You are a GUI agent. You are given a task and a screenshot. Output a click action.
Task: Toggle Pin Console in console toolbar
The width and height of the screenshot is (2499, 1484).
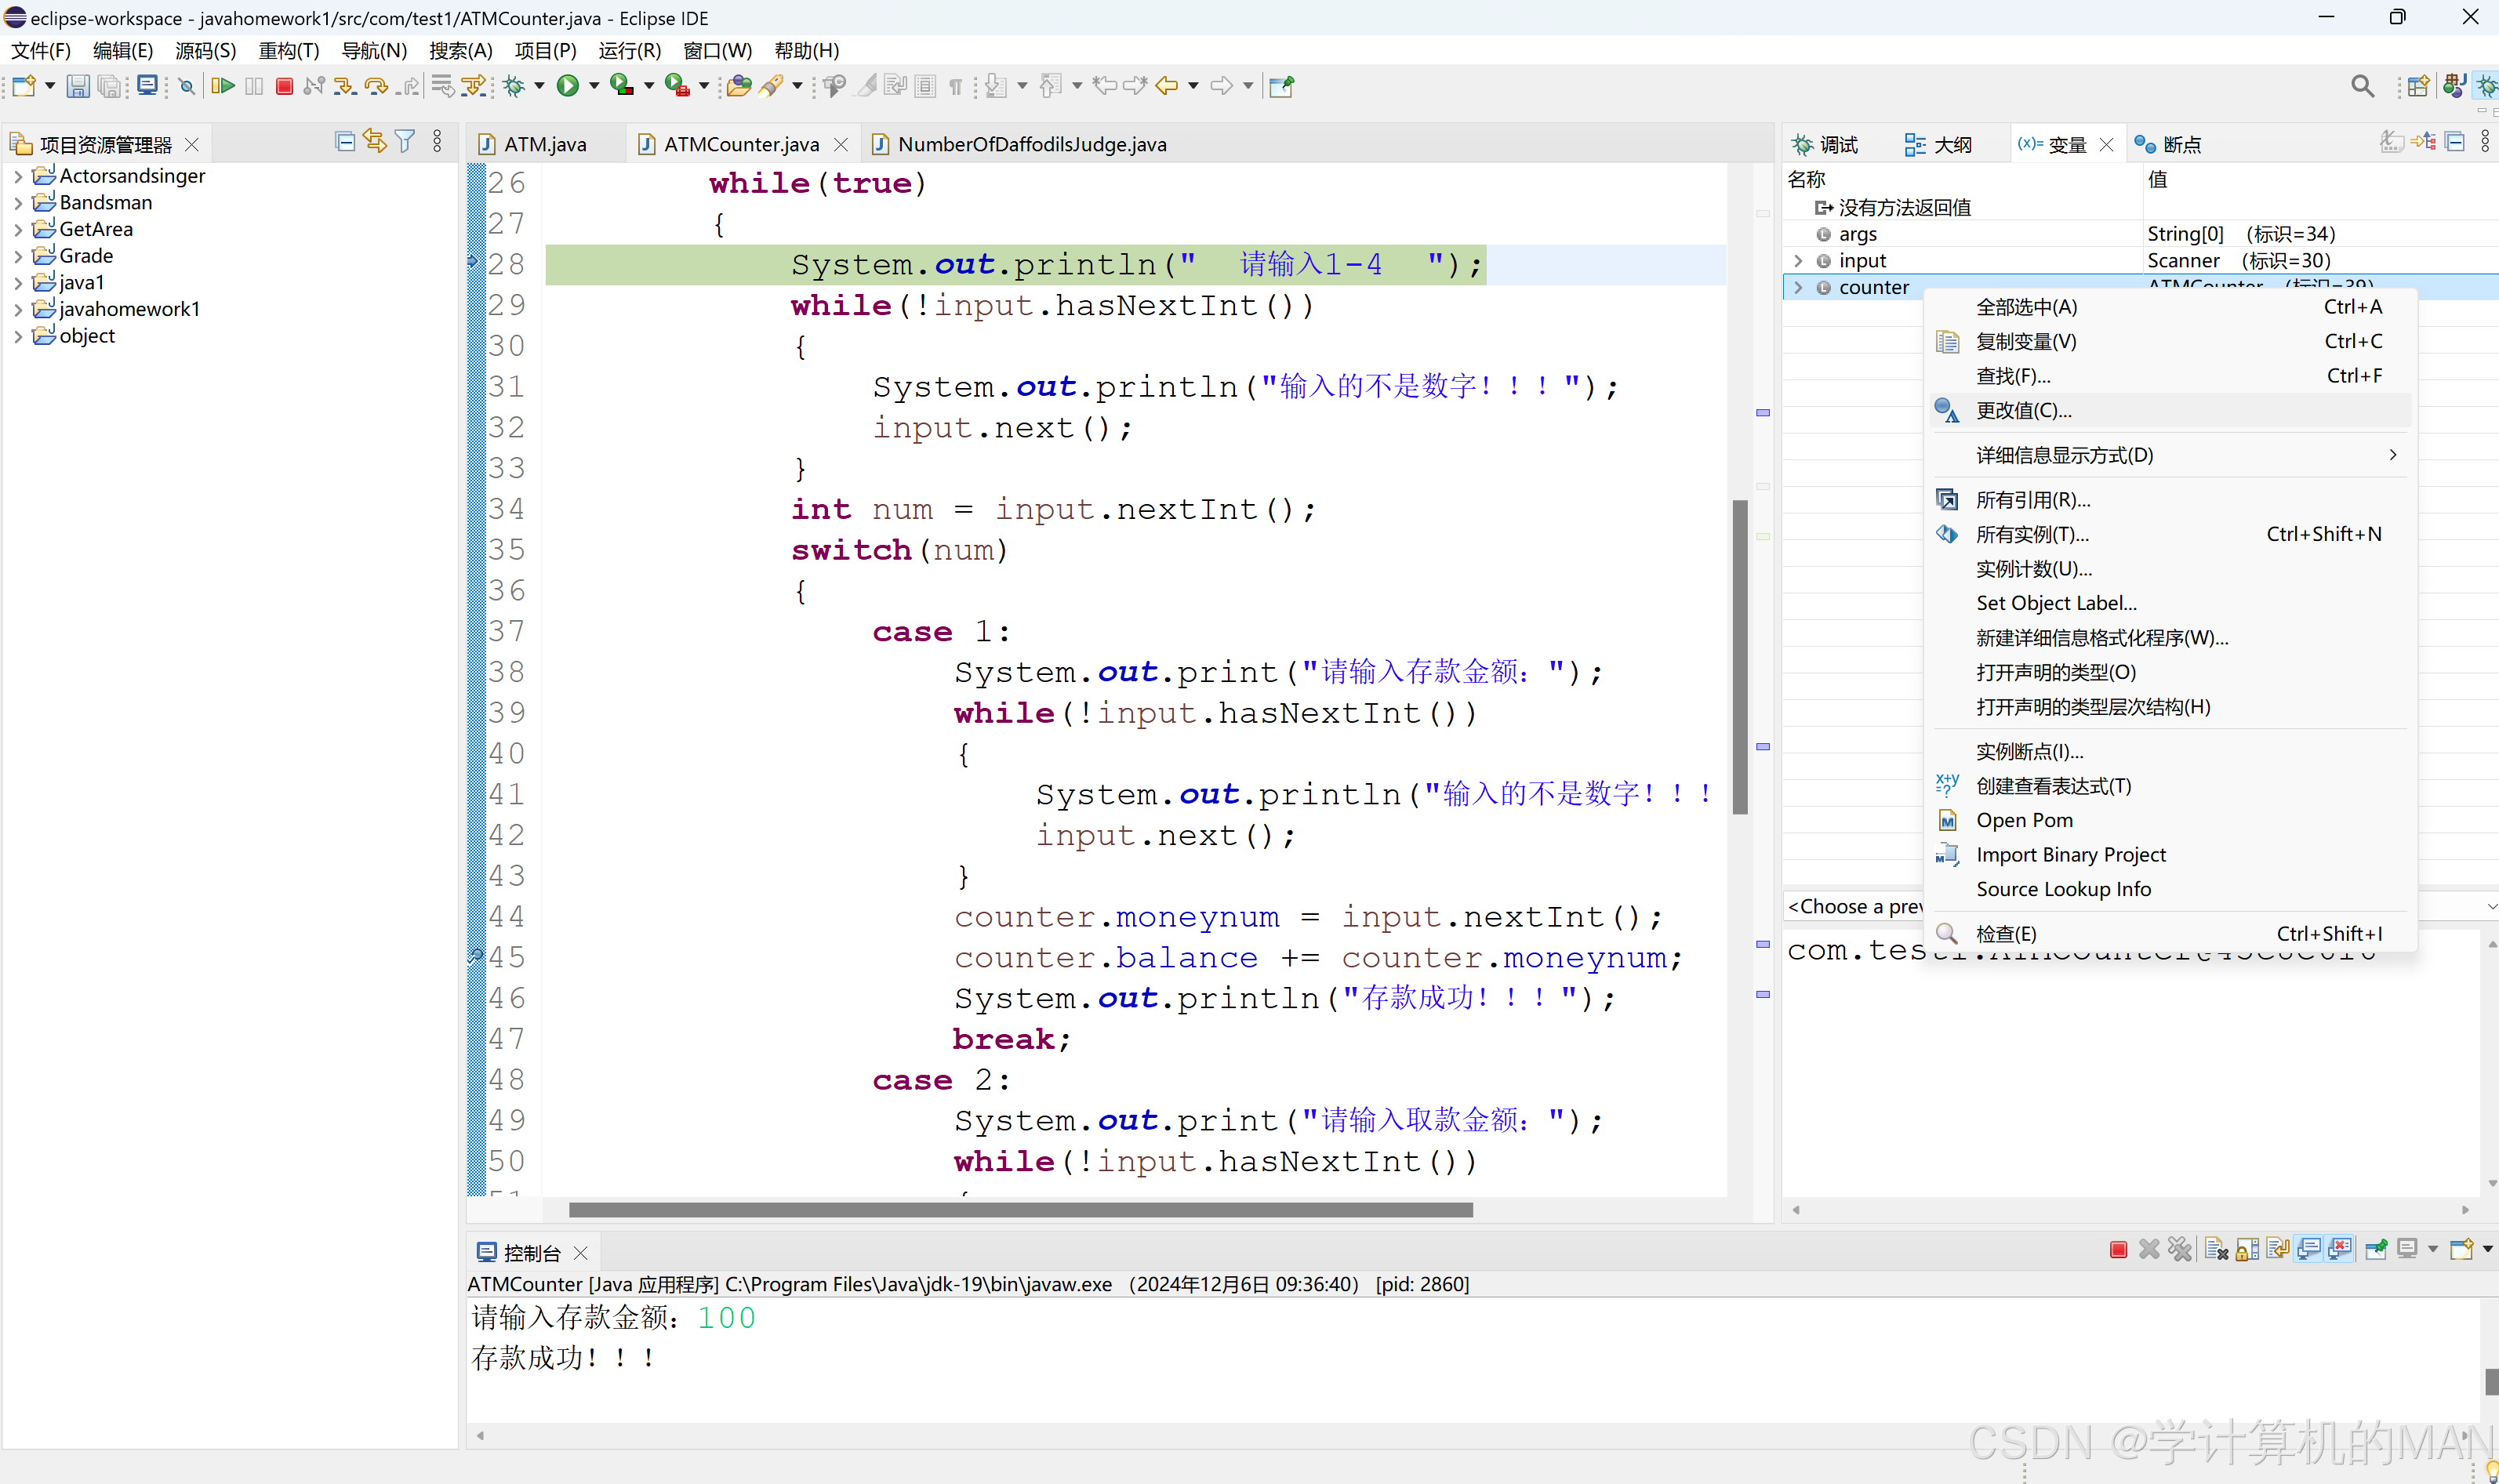[x=2376, y=1249]
